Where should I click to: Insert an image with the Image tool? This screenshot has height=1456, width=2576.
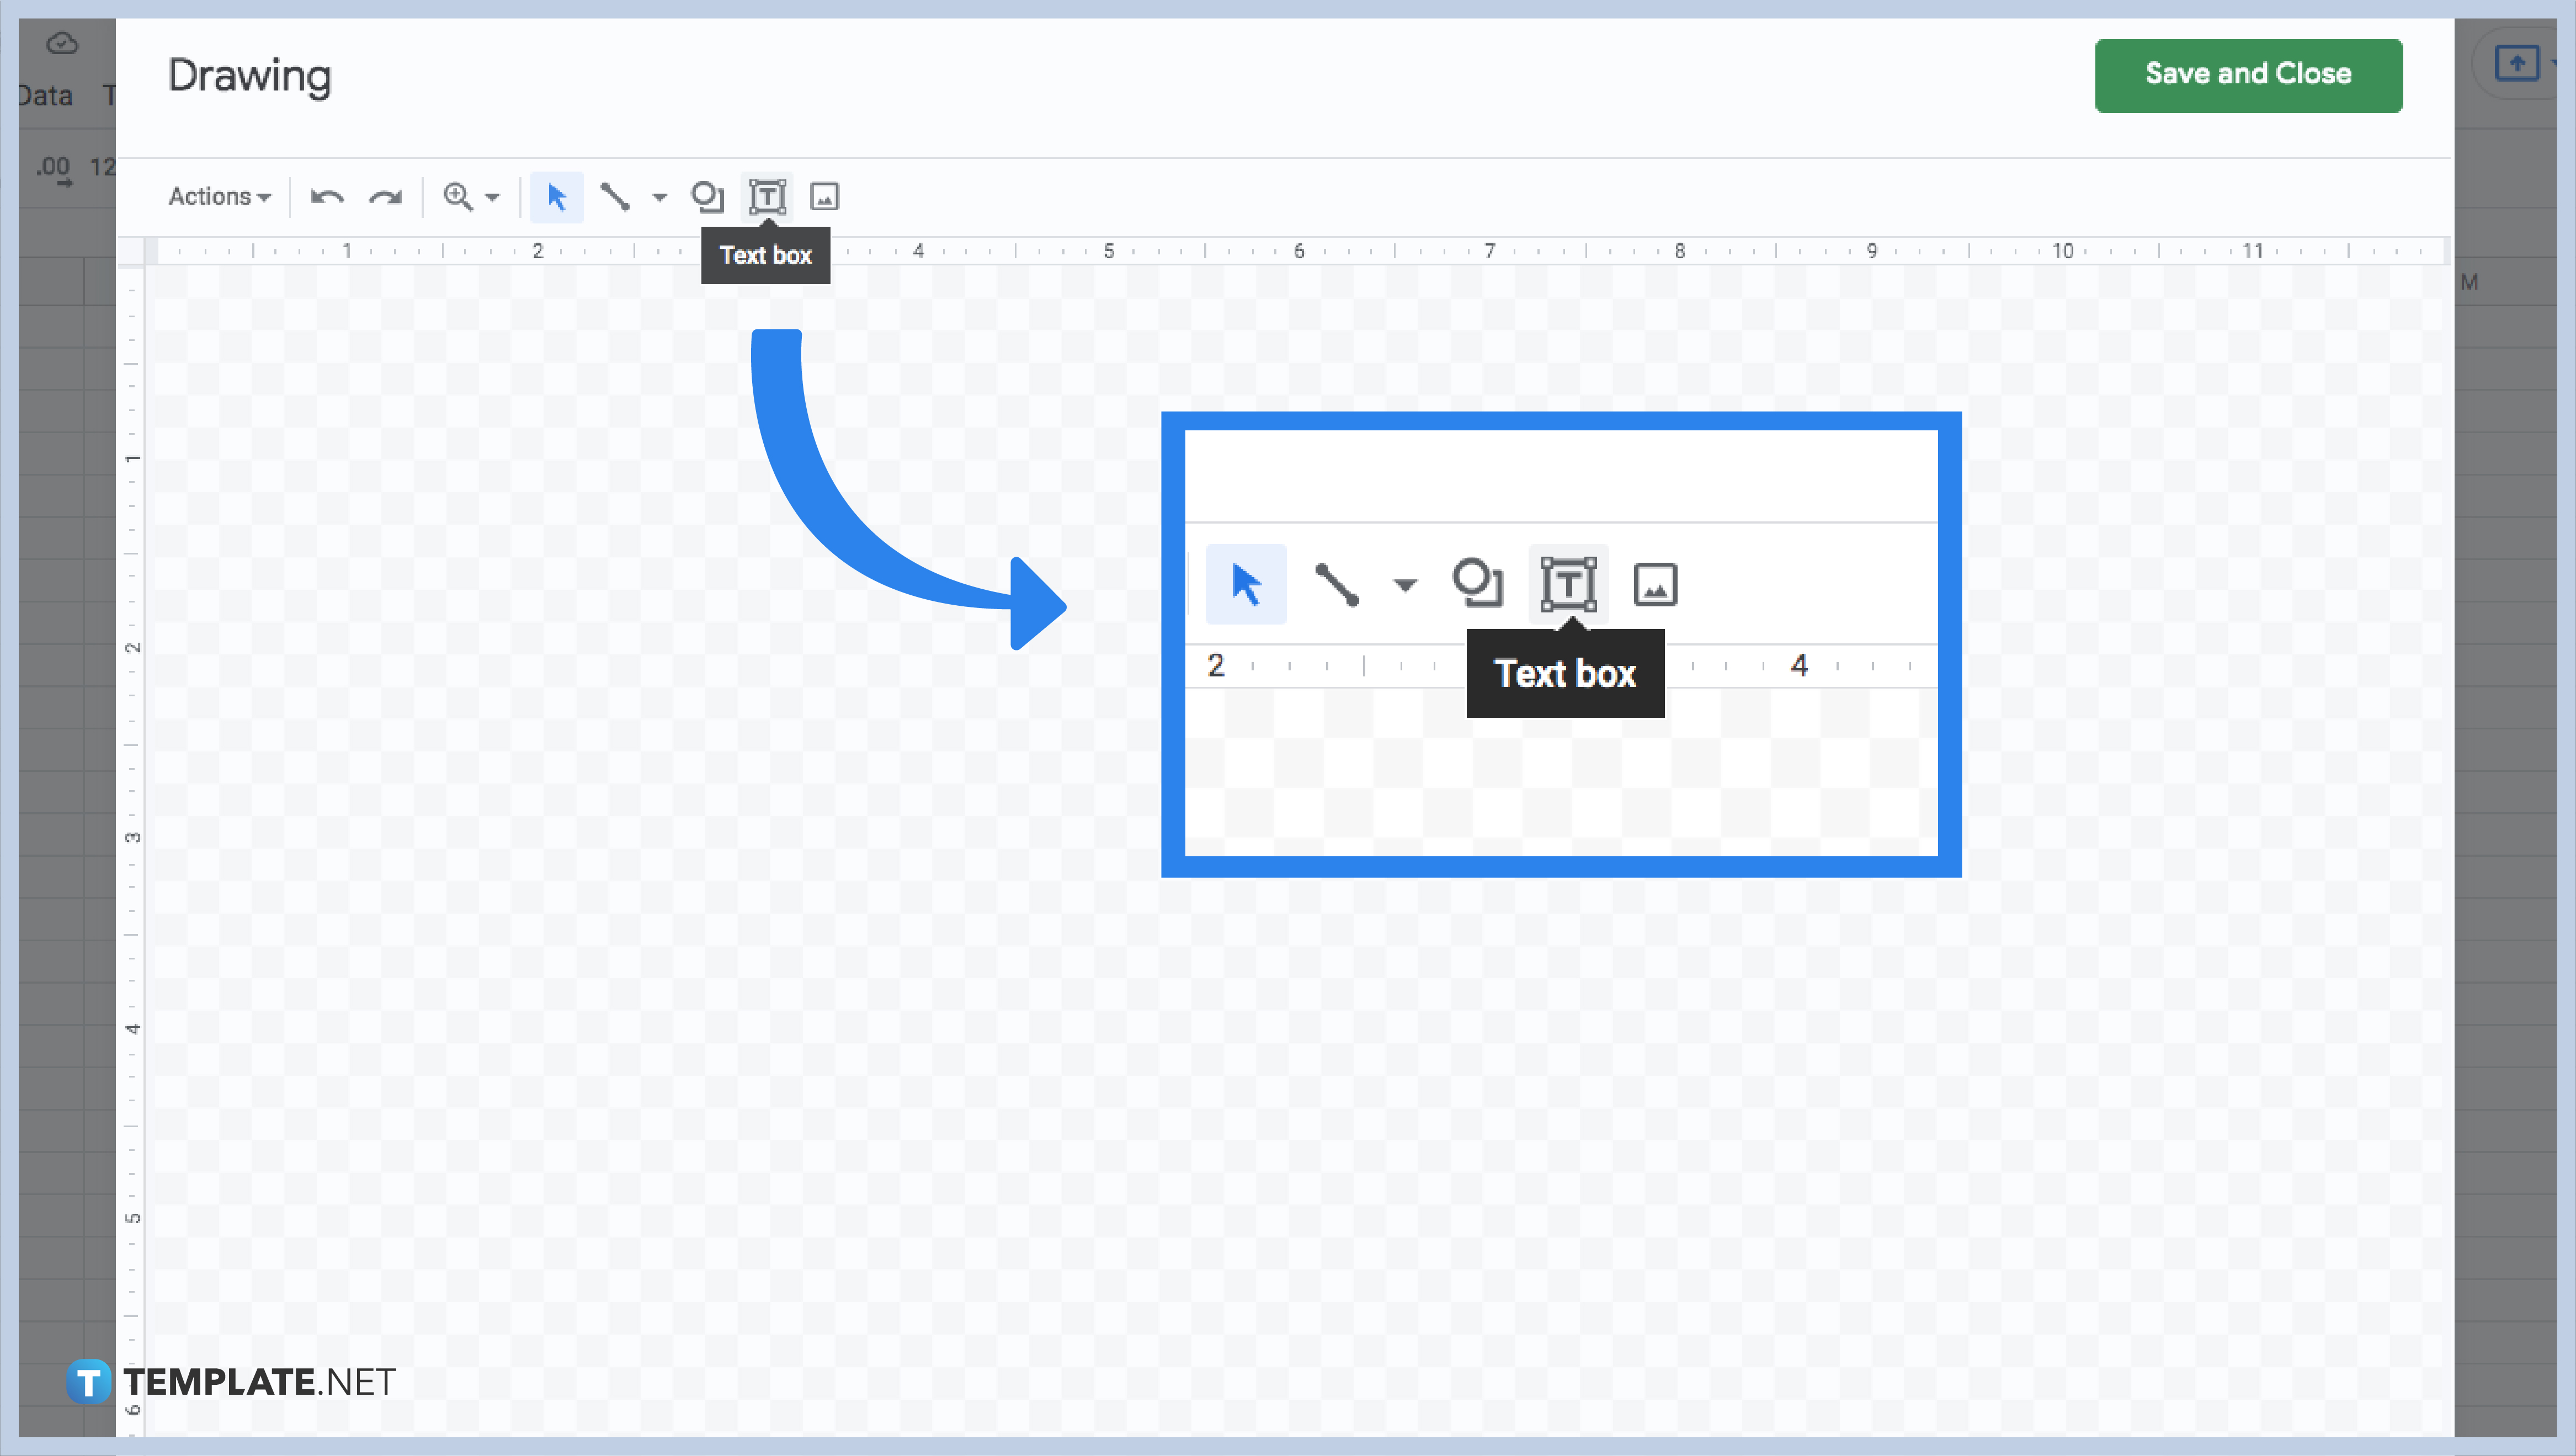824,197
